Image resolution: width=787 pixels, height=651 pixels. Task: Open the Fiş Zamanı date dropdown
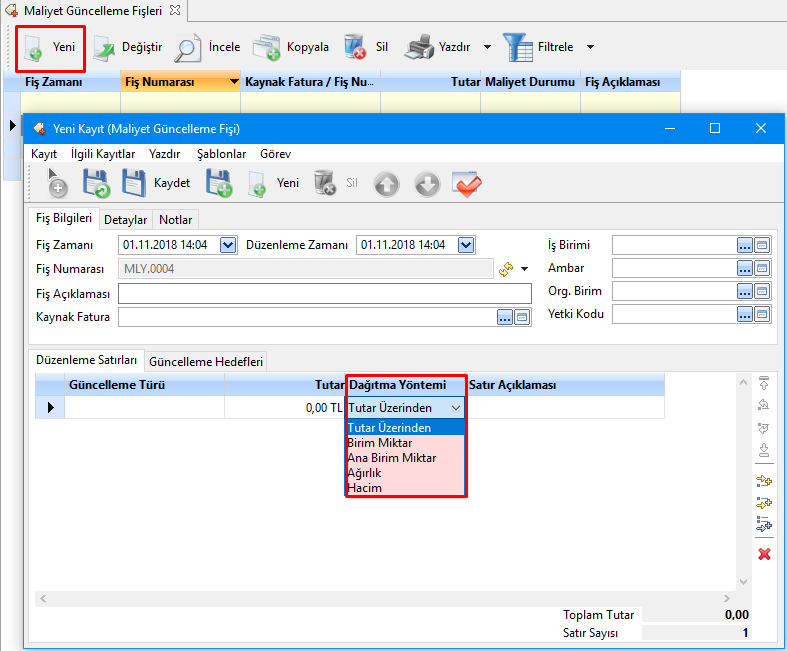227,245
